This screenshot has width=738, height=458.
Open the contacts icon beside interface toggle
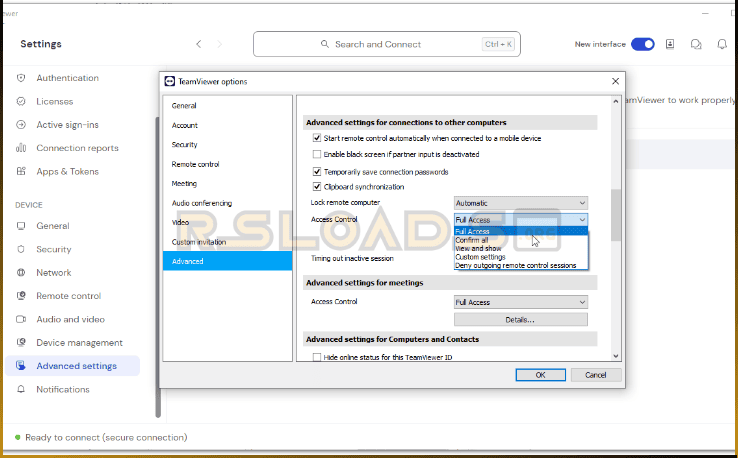[670, 44]
